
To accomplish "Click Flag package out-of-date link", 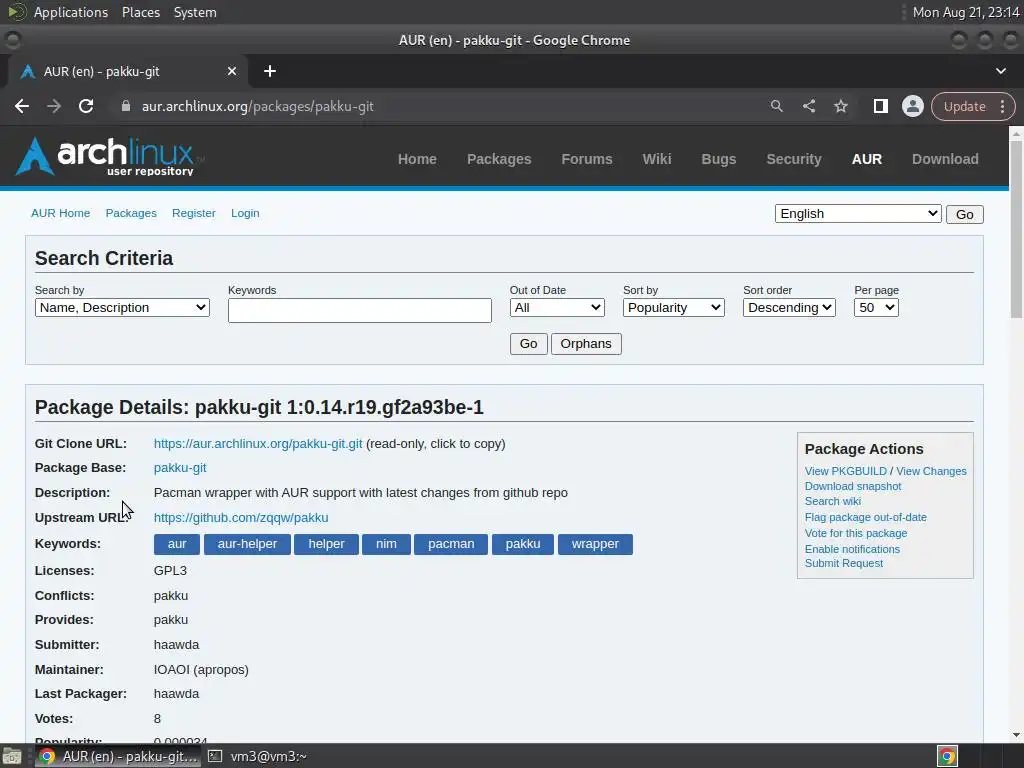I will (865, 517).
